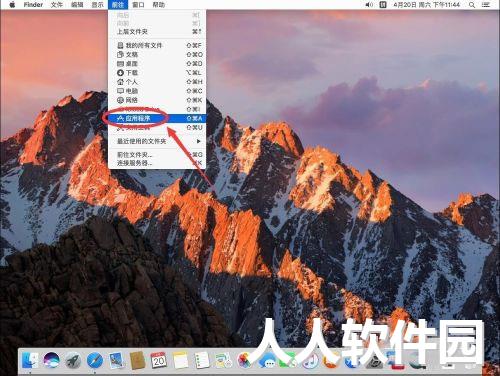Image resolution: width=500 pixels, height=376 pixels.
Task: Open Reminders list icon in Dock
Action: coord(202,360)
